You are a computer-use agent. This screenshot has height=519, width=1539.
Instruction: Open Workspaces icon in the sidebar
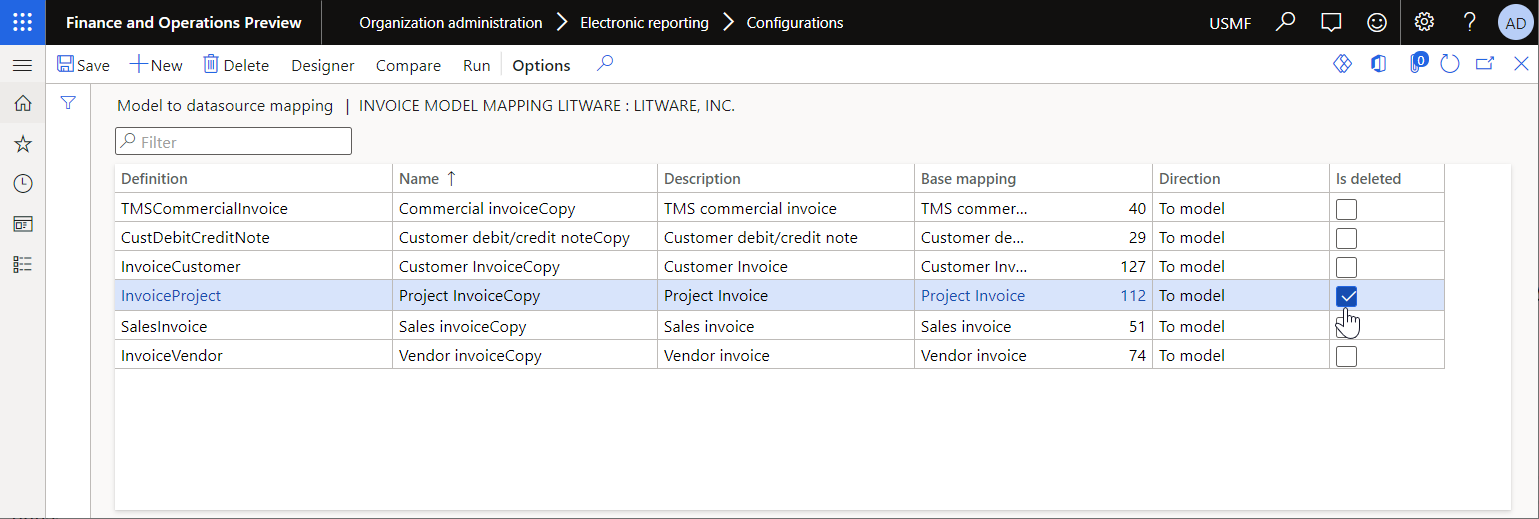coord(22,224)
